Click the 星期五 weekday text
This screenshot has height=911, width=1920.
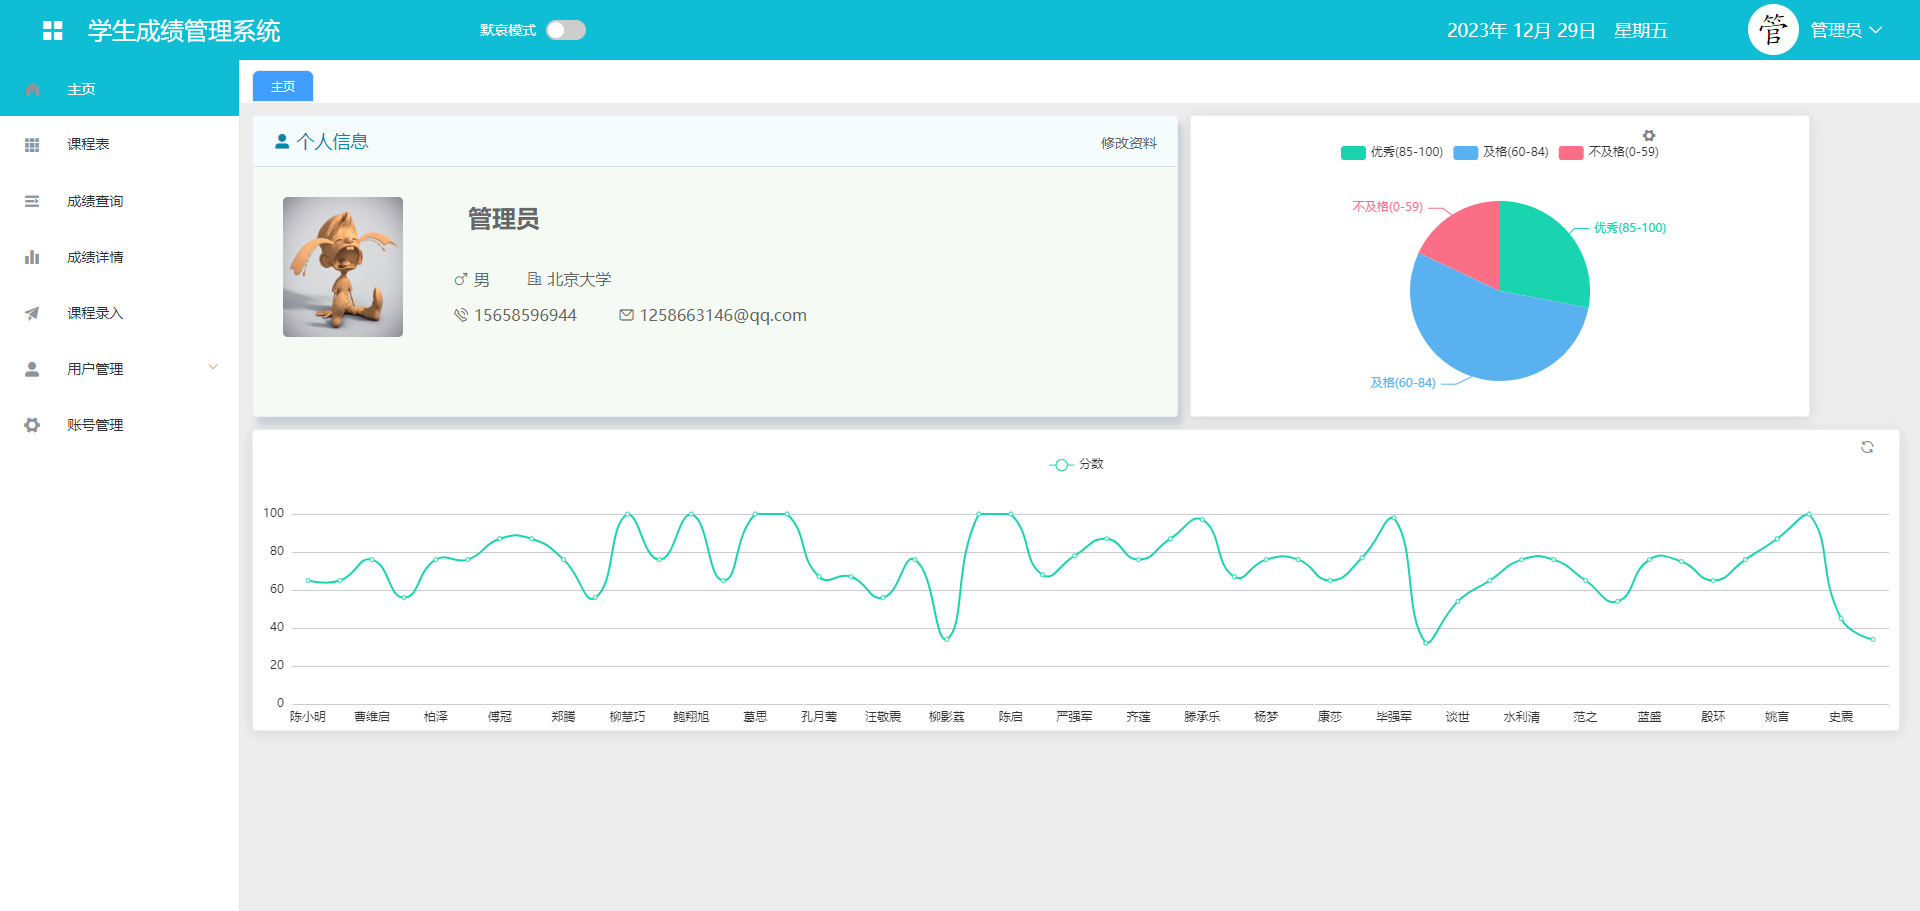tap(1641, 31)
